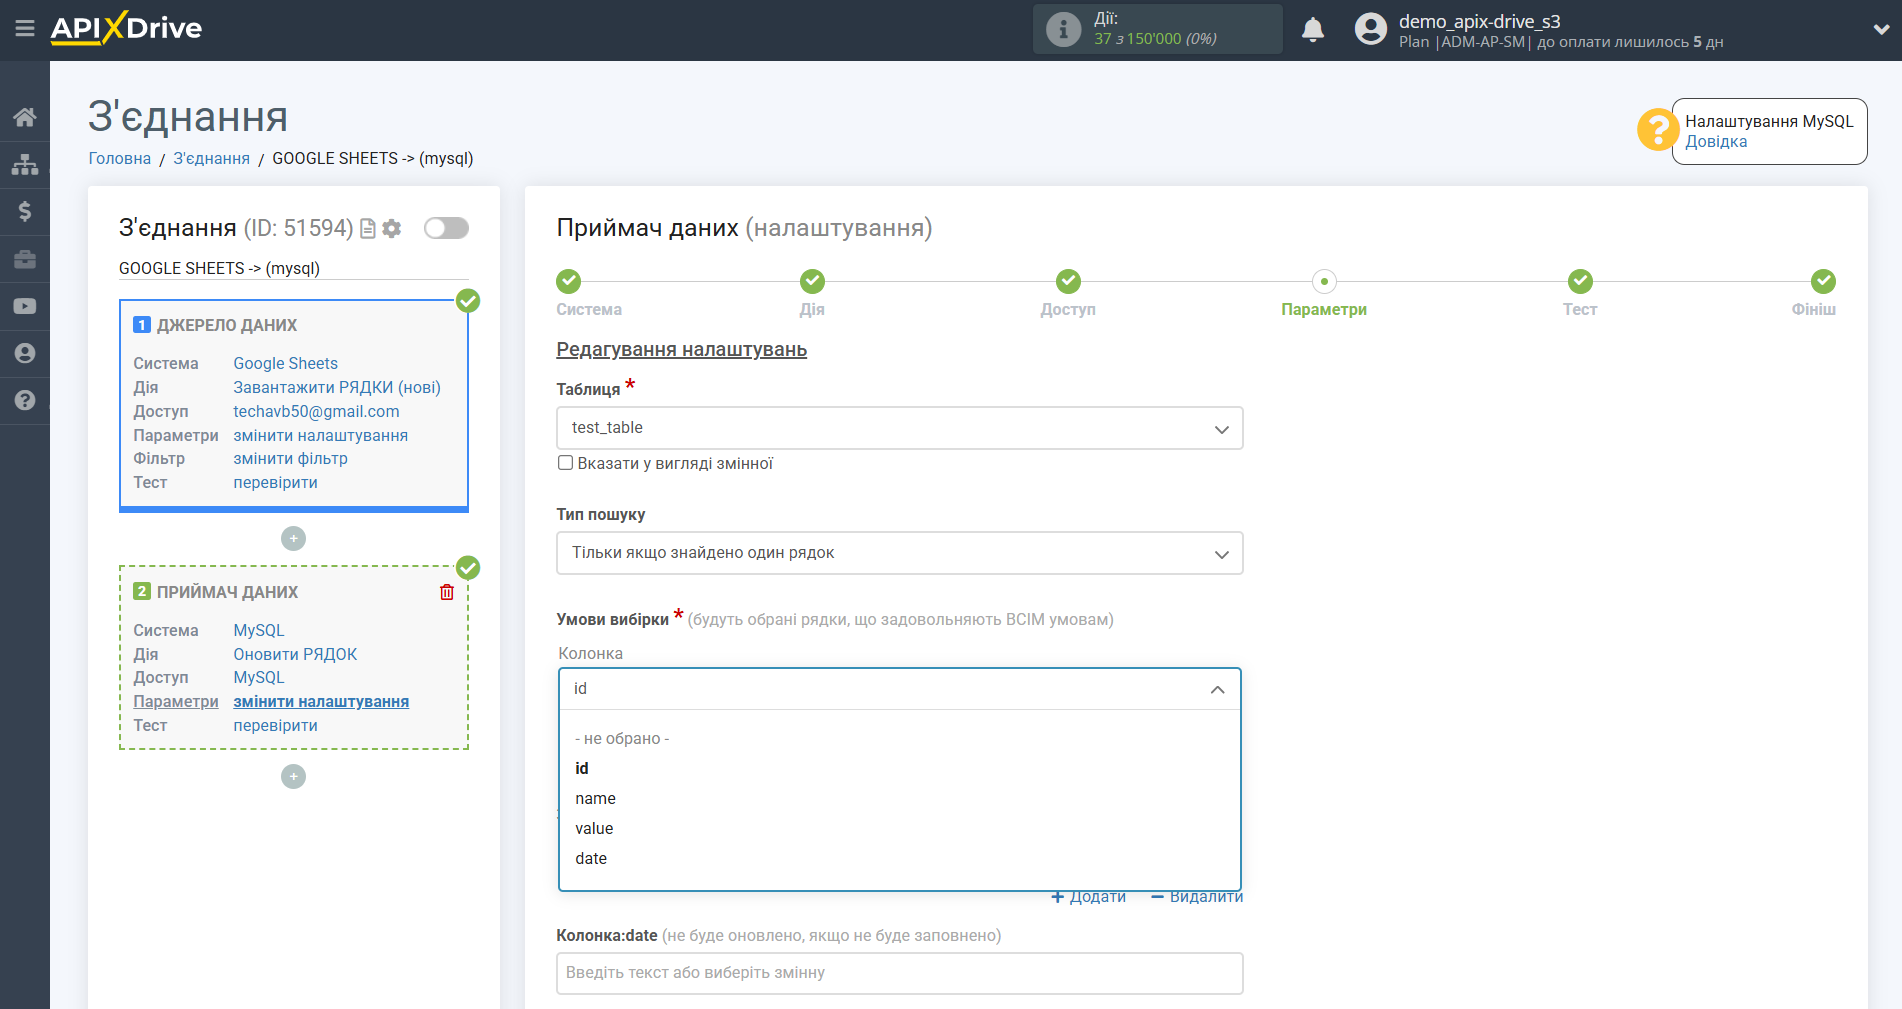Click the Тест step label
The height and width of the screenshot is (1009, 1902).
pyautogui.click(x=1580, y=310)
